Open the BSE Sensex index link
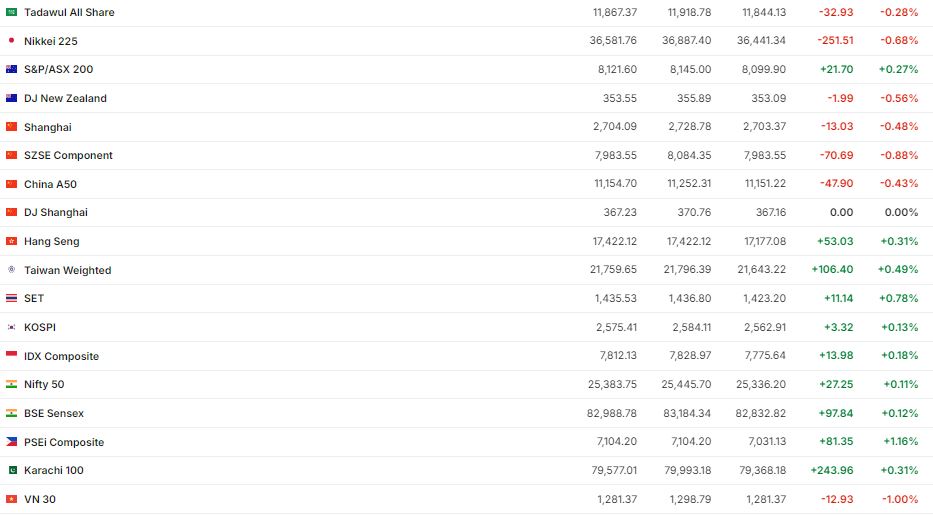The width and height of the screenshot is (933, 516). [54, 413]
